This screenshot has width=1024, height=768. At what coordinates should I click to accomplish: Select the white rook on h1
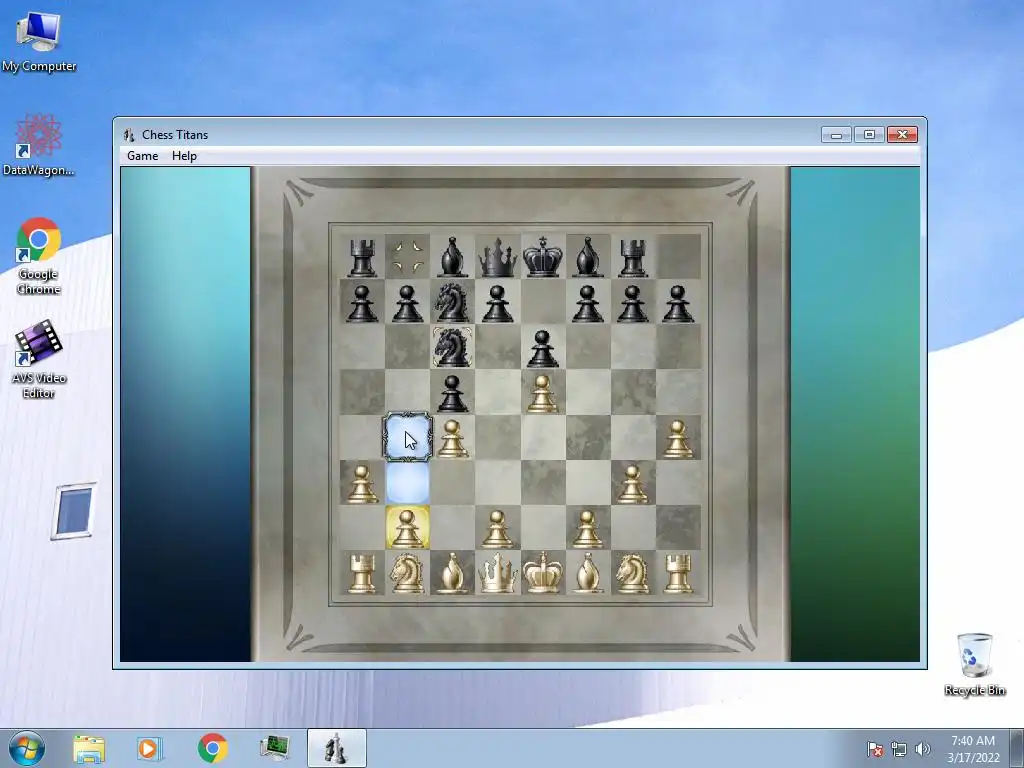click(678, 574)
